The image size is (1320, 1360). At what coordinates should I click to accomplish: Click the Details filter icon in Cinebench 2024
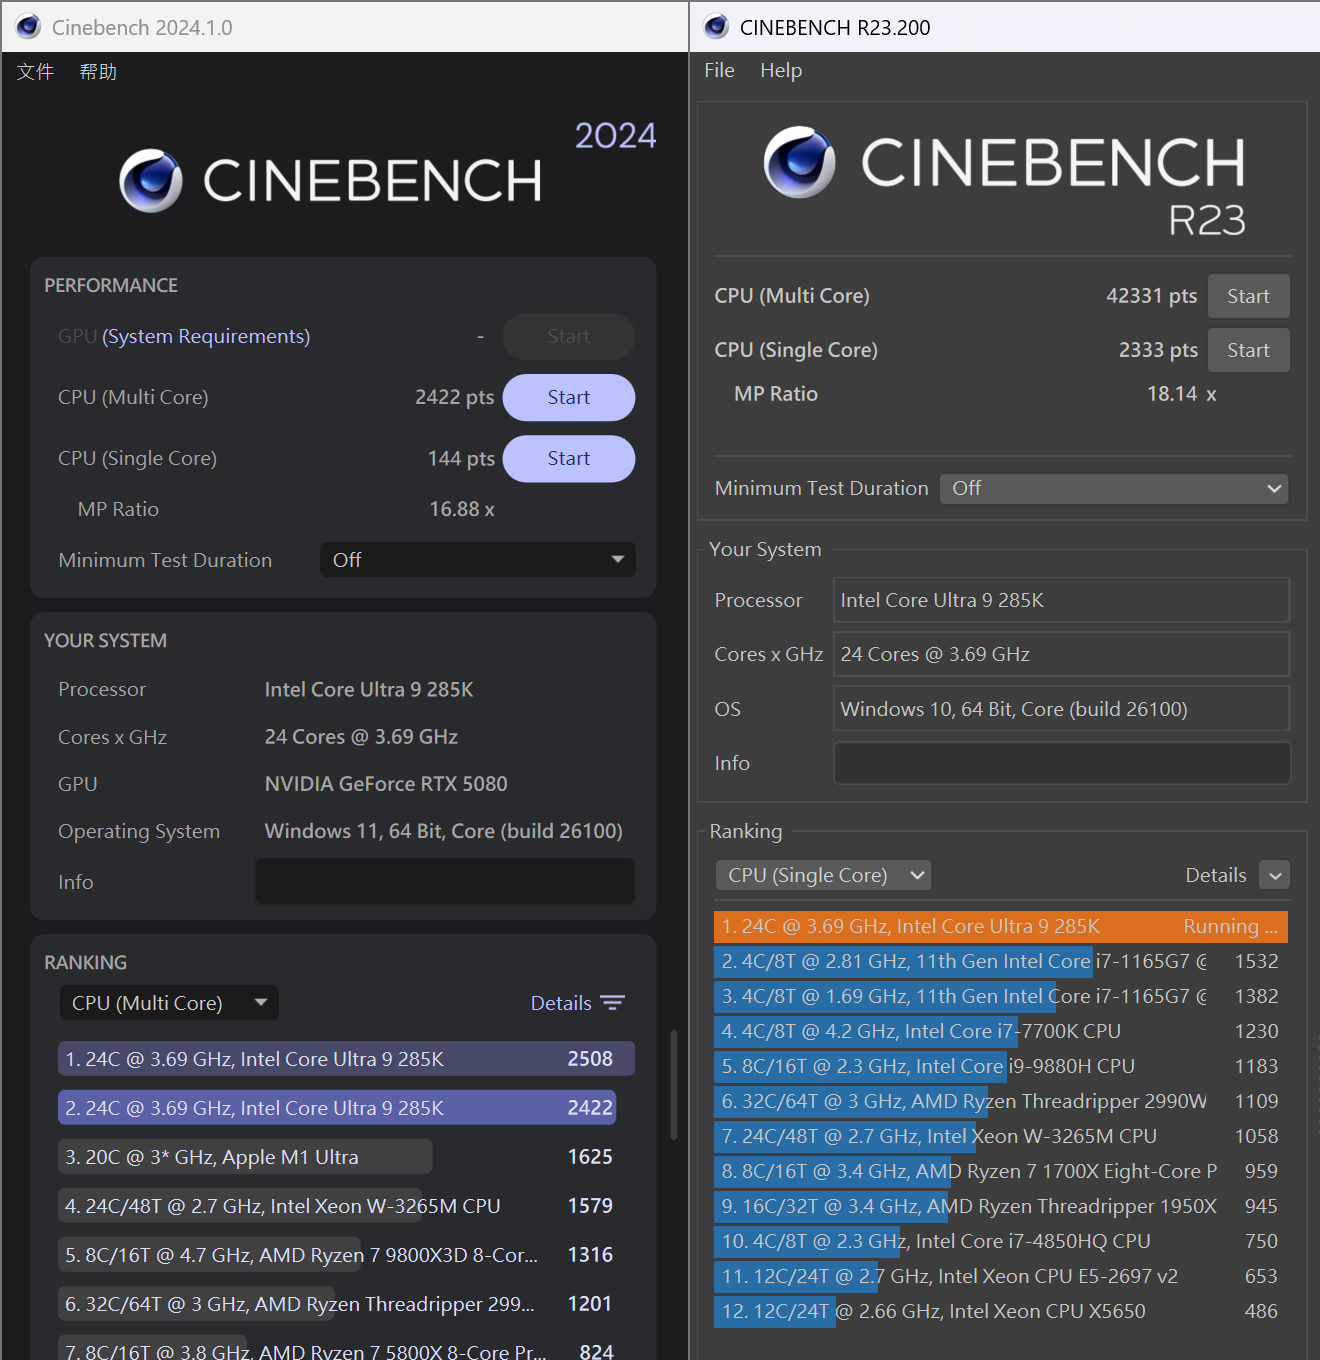tap(612, 1003)
